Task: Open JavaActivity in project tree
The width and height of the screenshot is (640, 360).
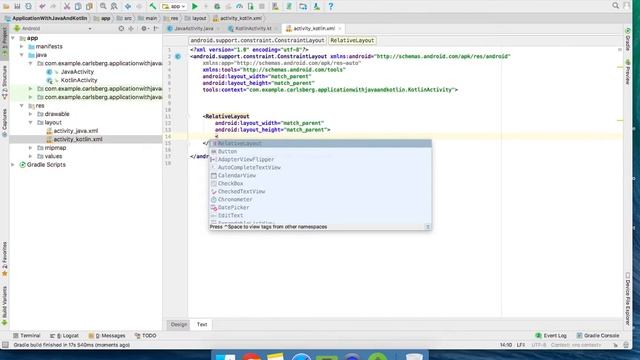Action: [77, 72]
